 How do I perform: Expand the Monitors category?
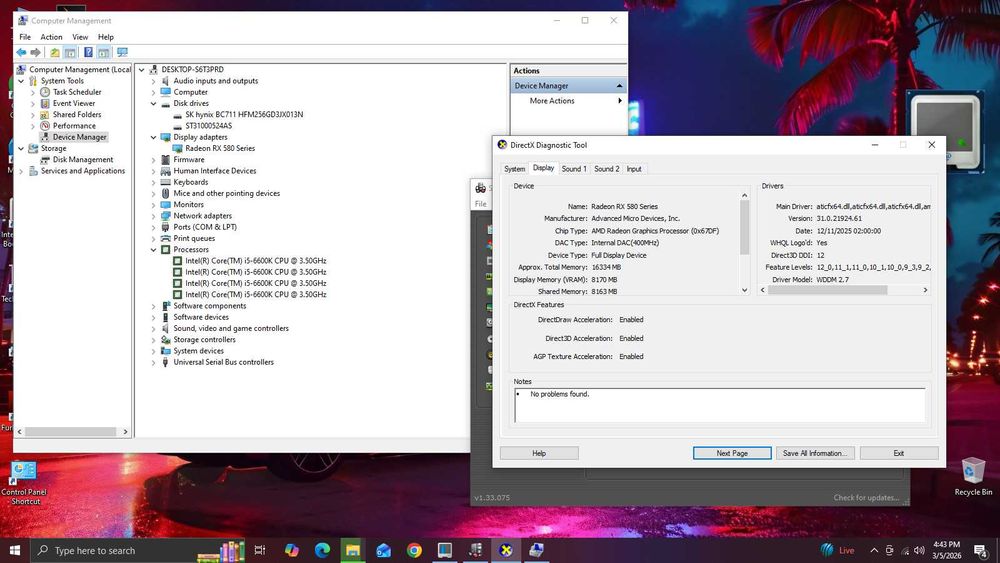click(153, 205)
